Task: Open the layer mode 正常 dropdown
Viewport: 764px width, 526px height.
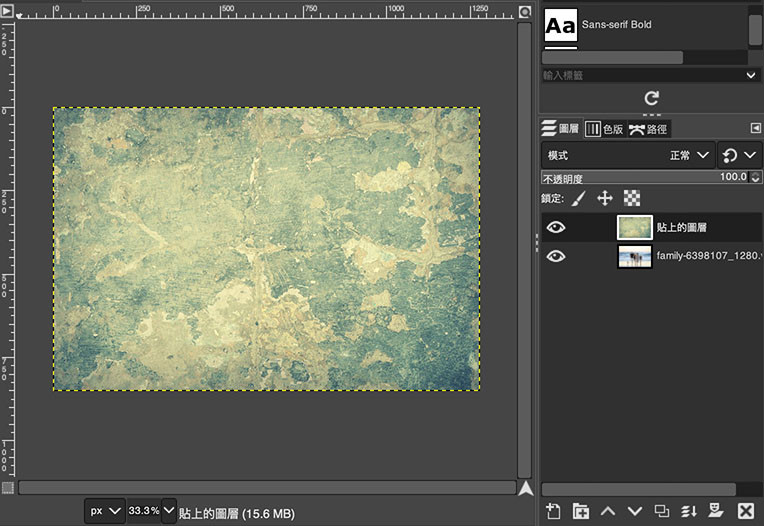Action: click(628, 155)
